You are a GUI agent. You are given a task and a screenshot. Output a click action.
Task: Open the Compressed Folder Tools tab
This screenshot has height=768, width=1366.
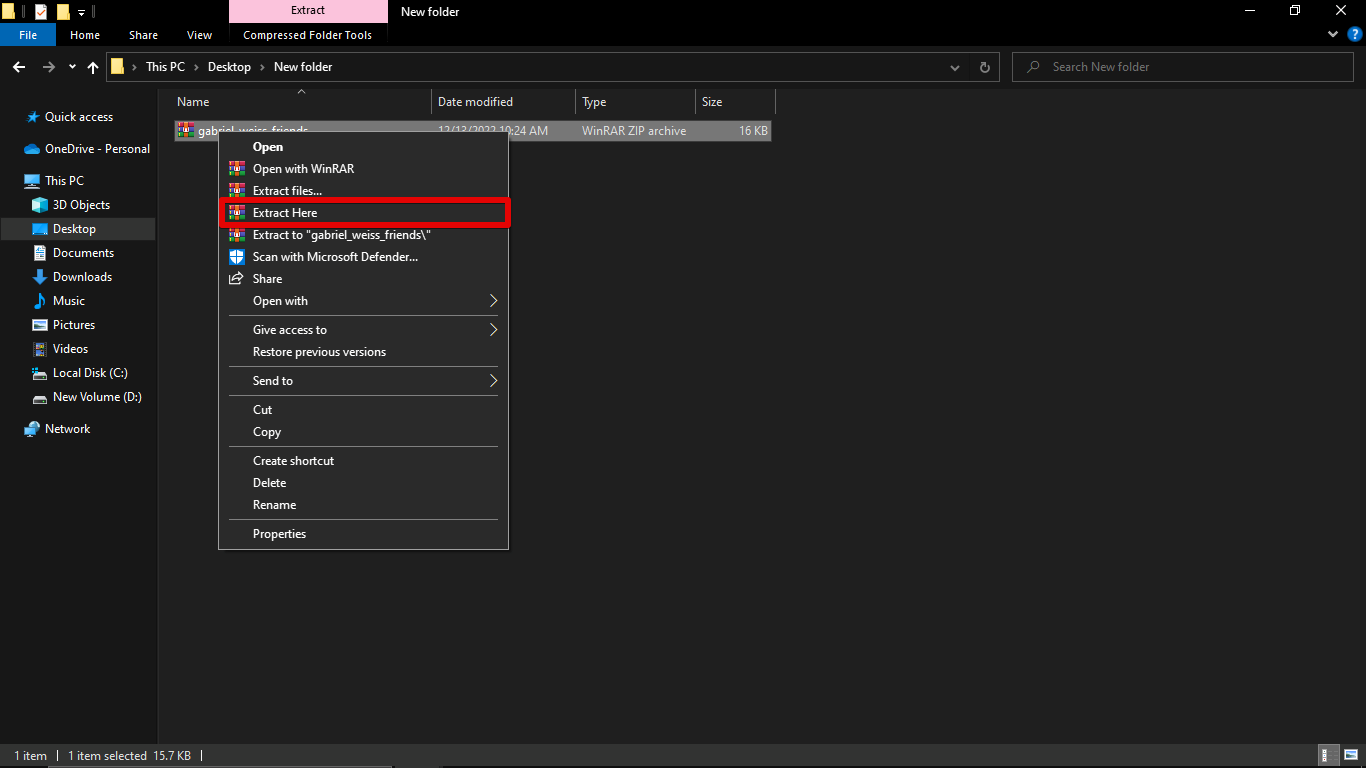[307, 35]
